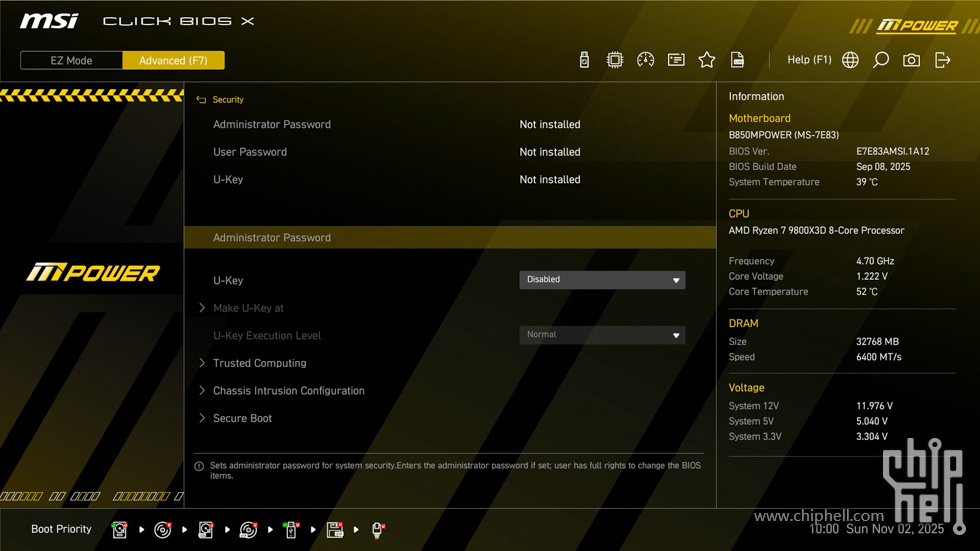The height and width of the screenshot is (551, 980).
Task: Open the speedometer gauge icon
Action: point(646,60)
